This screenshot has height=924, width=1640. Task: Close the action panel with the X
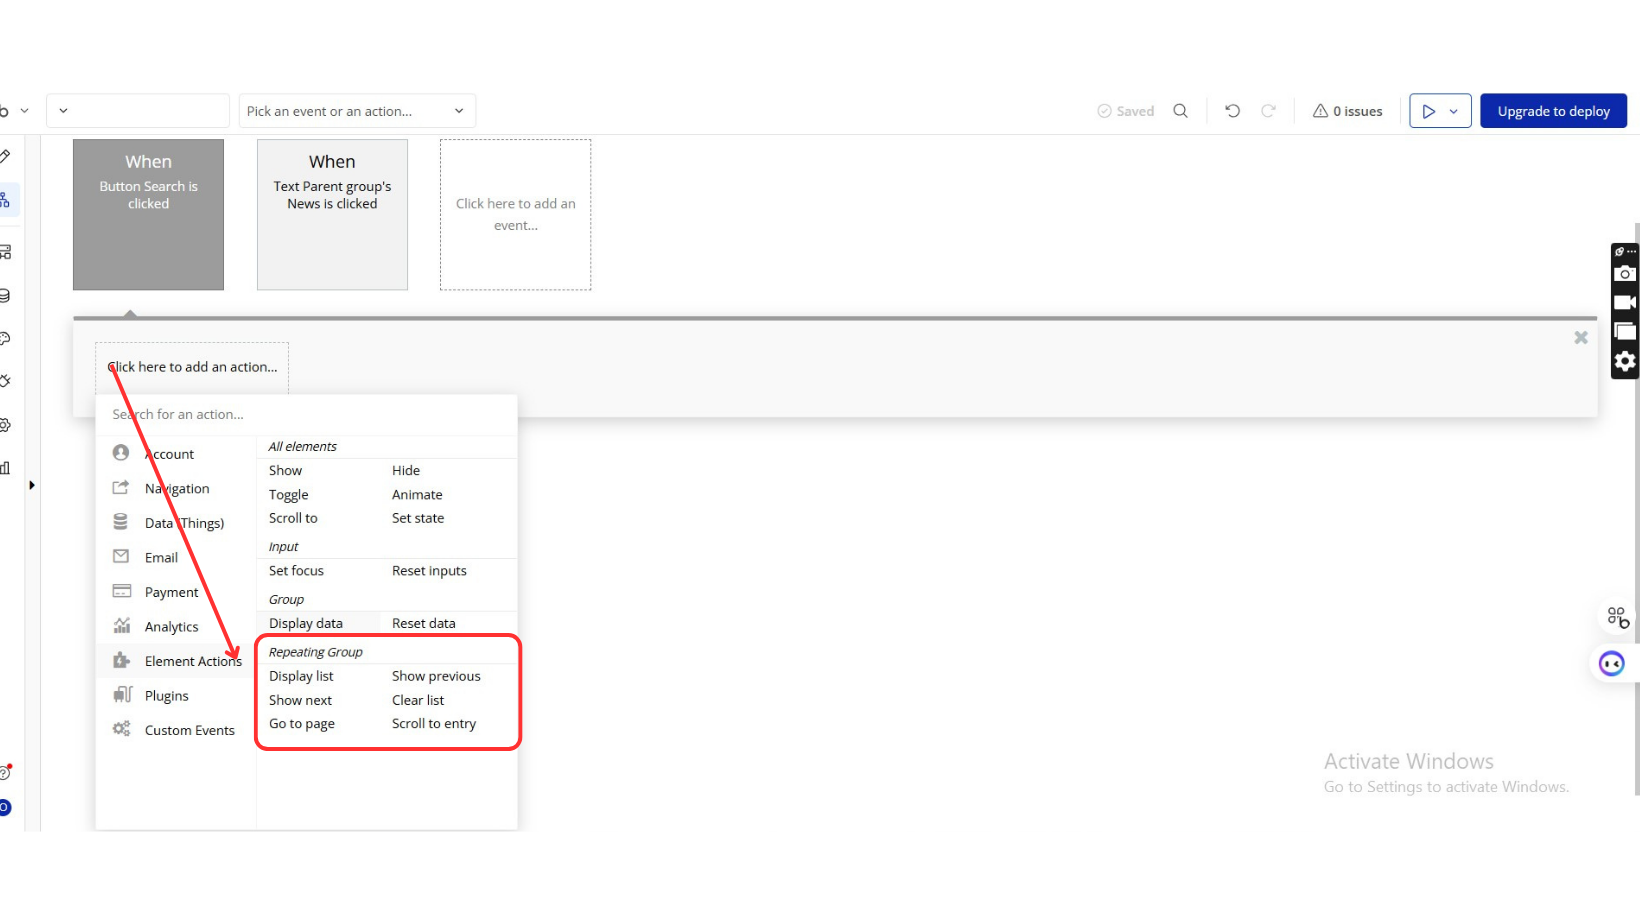[x=1581, y=338]
